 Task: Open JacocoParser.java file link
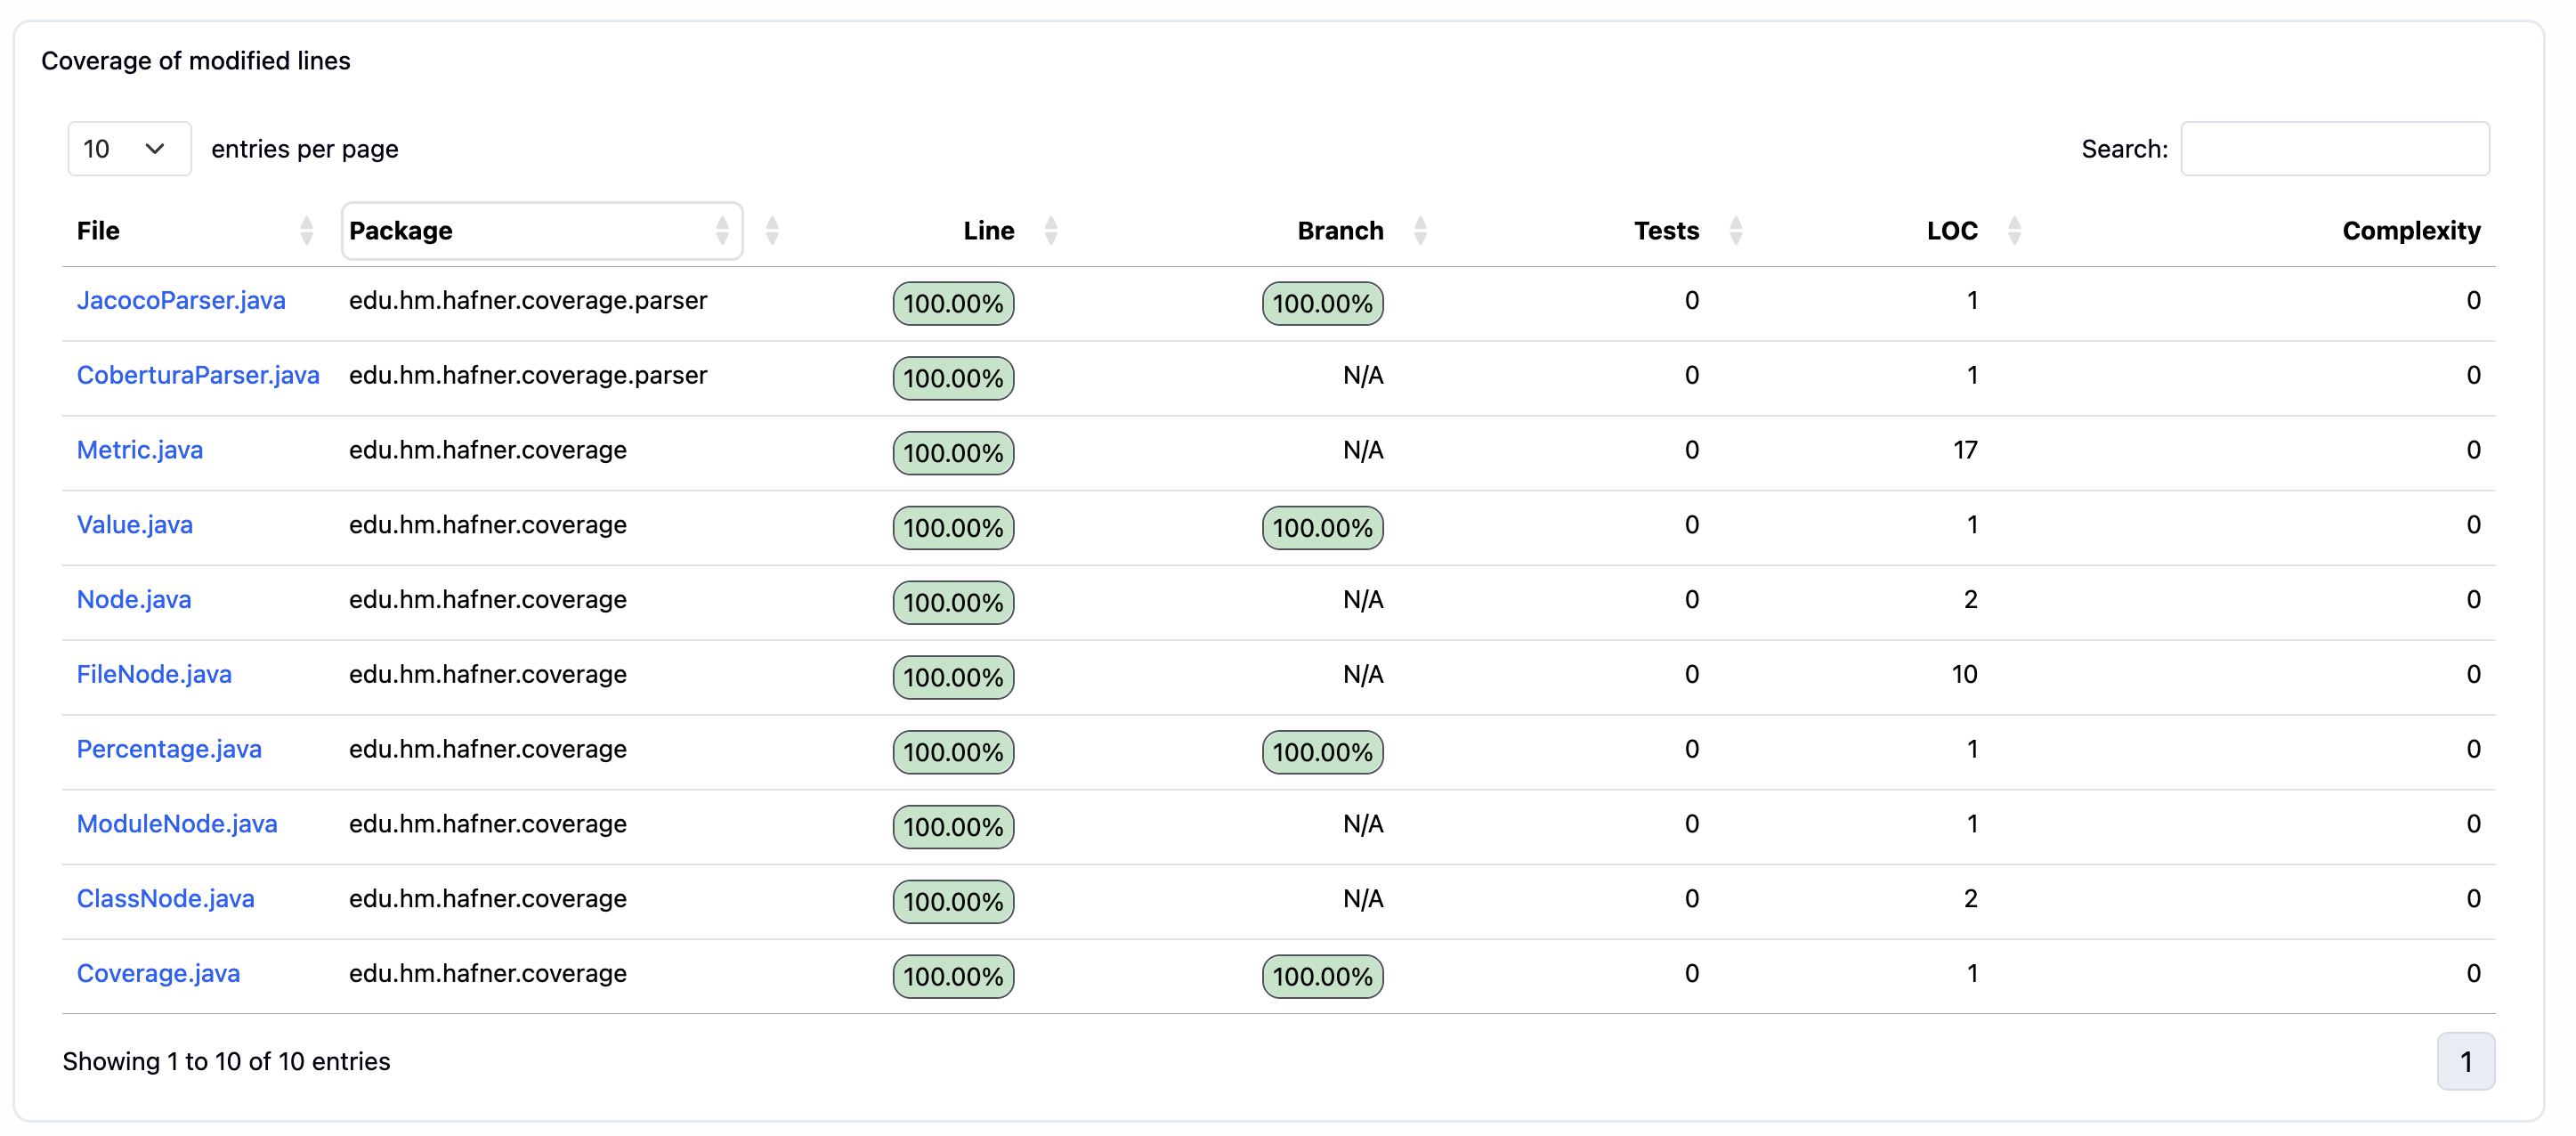pos(181,300)
